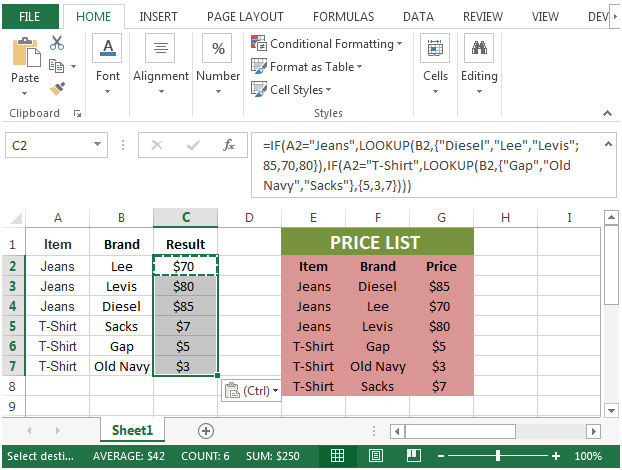Click the 100% zoom level
Image resolution: width=622 pixels, height=470 pixels.
tap(588, 456)
